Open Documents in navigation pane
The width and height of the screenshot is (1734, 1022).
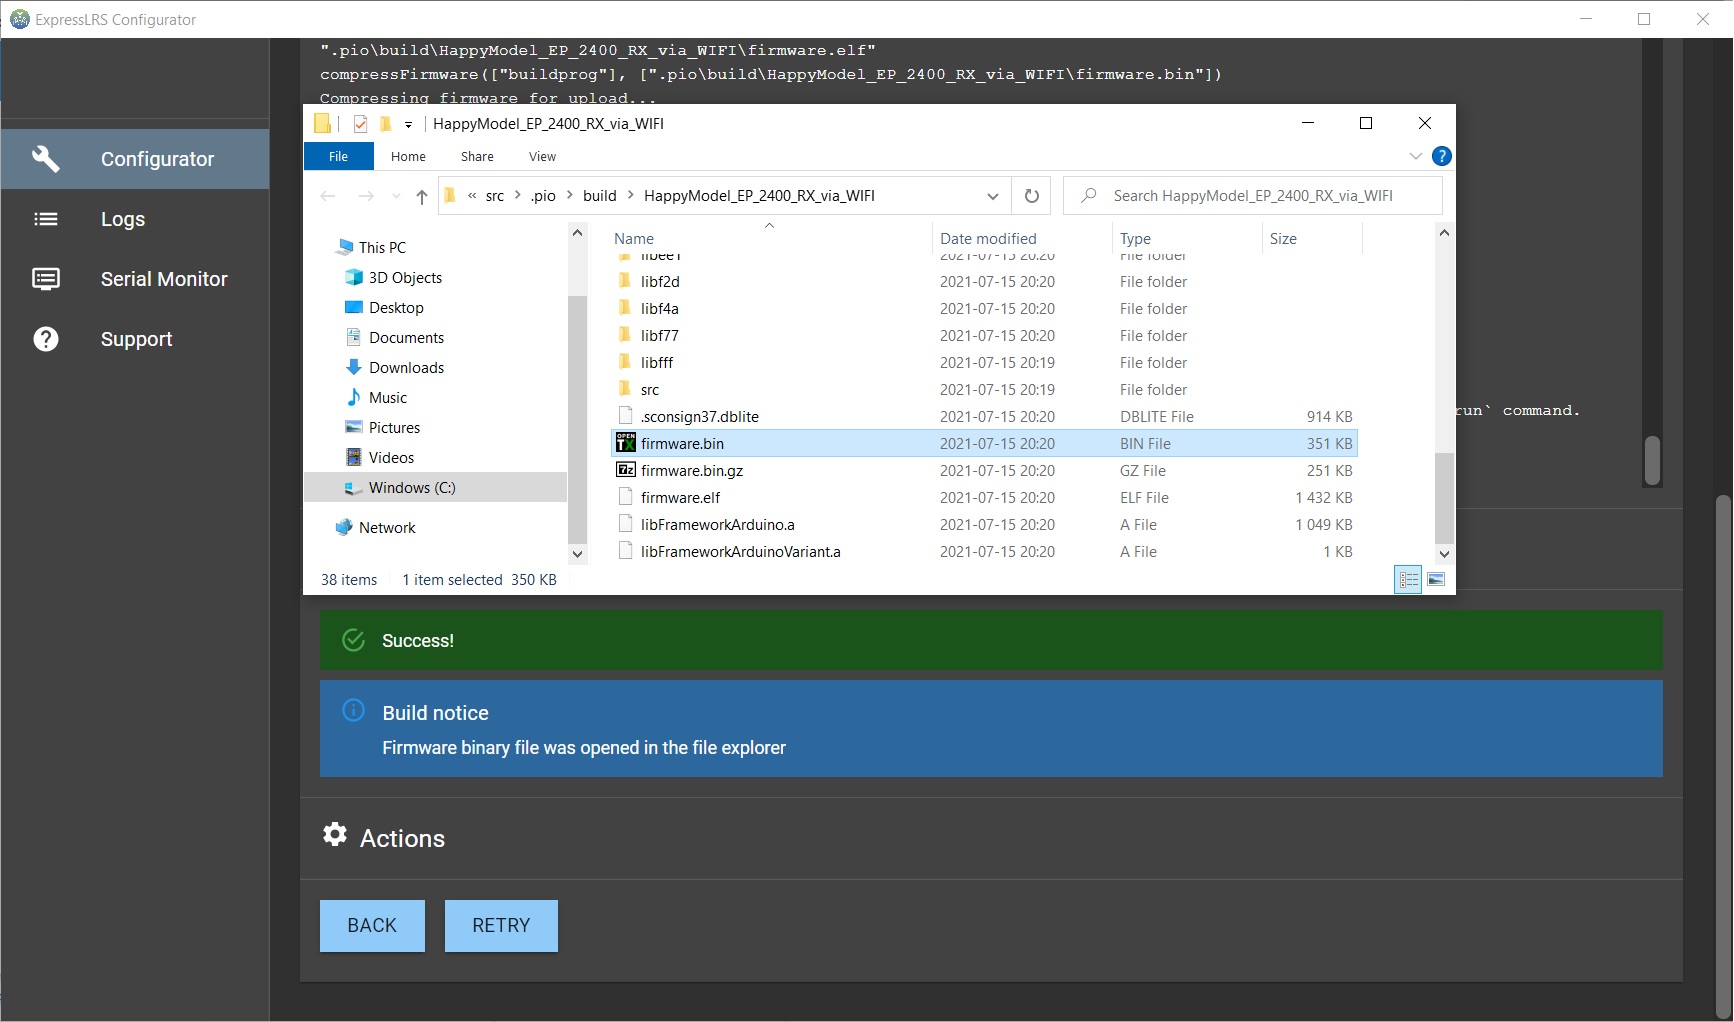(394, 337)
